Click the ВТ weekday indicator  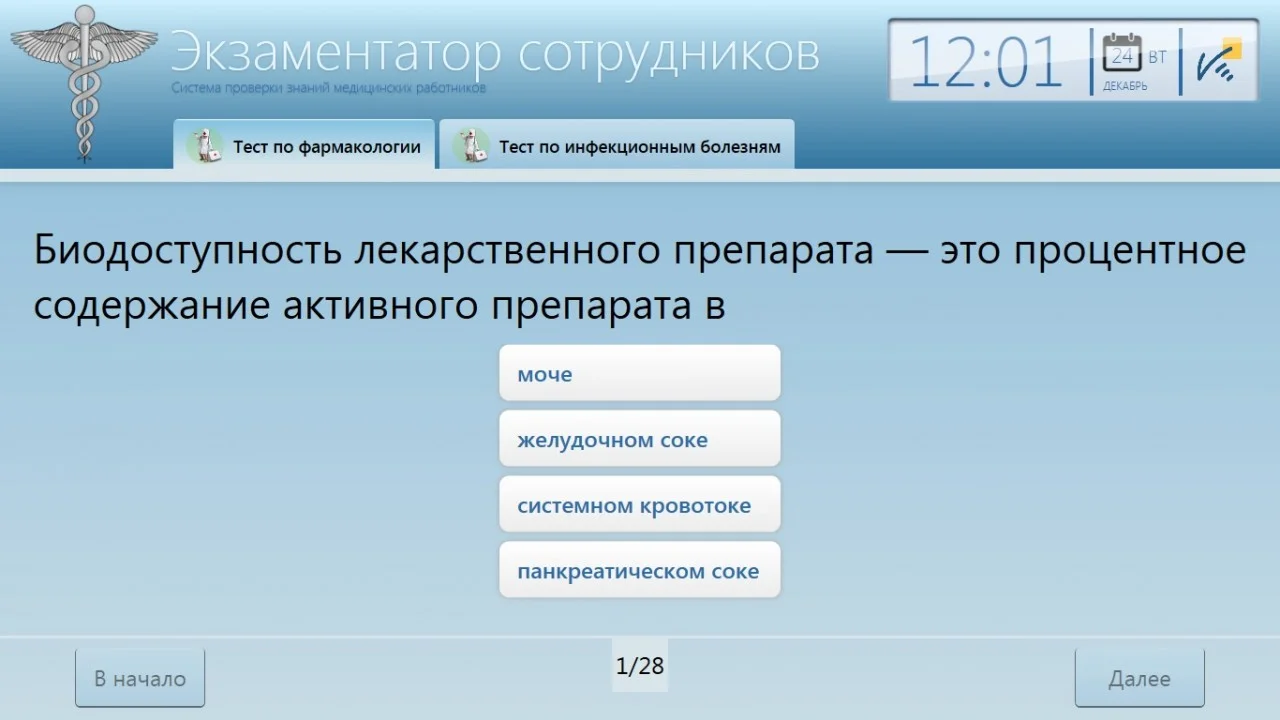point(1155,58)
